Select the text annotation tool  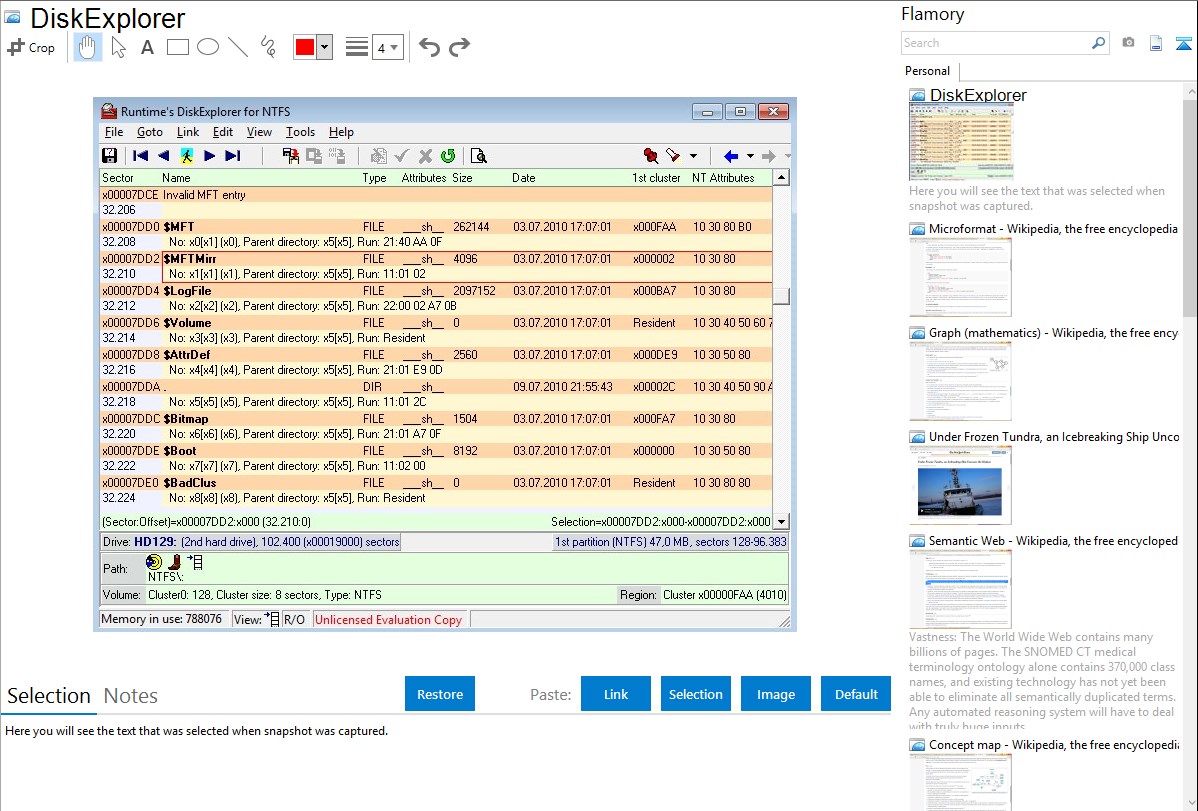[147, 47]
